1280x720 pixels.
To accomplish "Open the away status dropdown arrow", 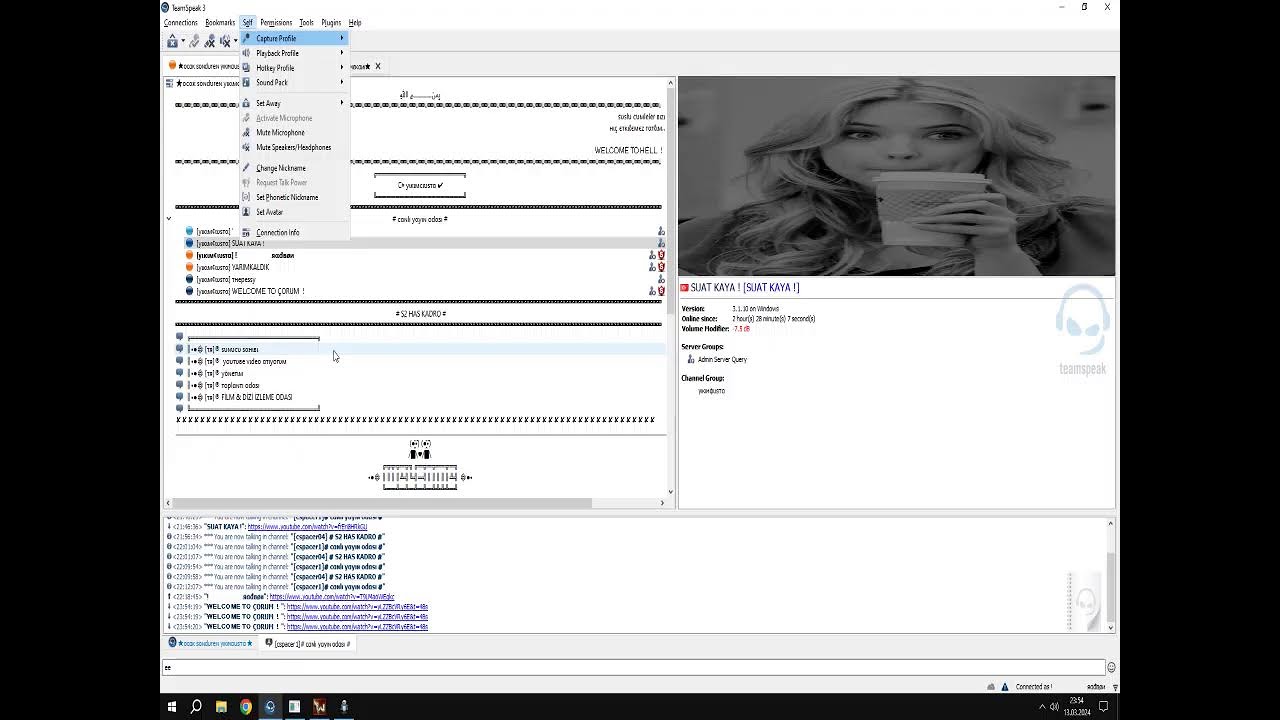I will click(x=183, y=41).
